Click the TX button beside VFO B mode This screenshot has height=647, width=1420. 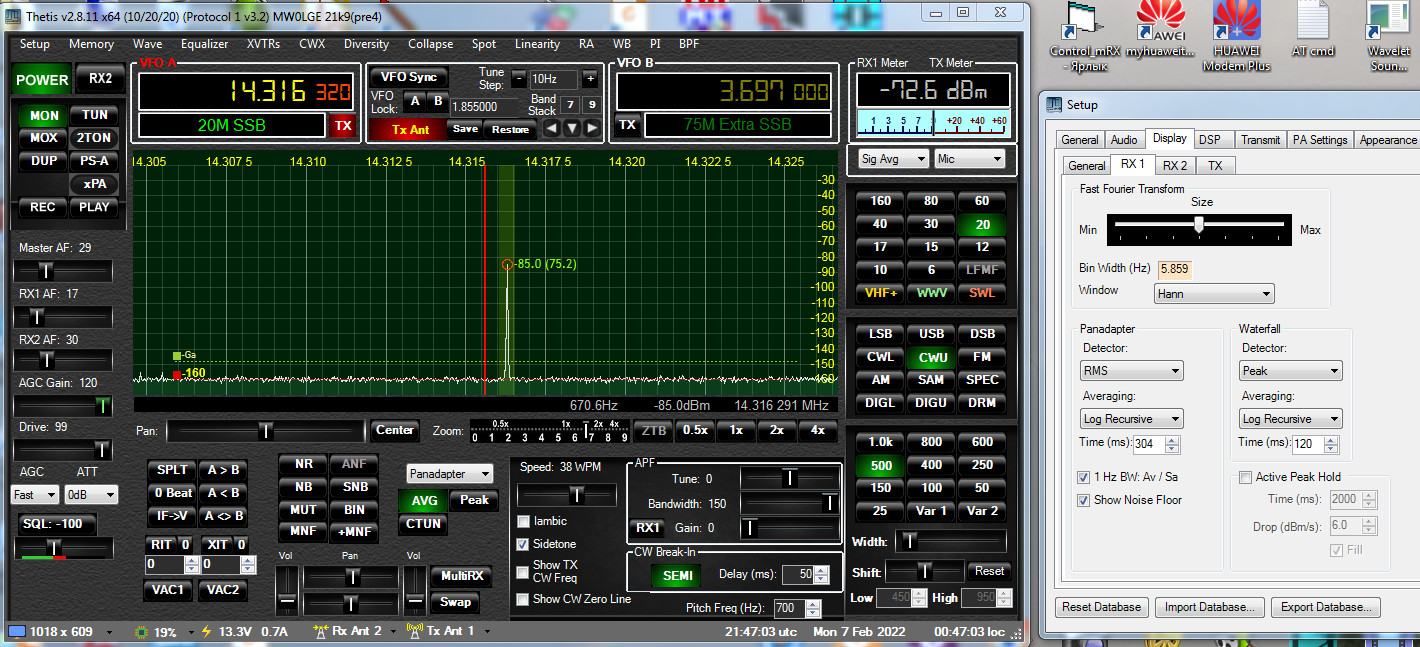click(x=627, y=125)
